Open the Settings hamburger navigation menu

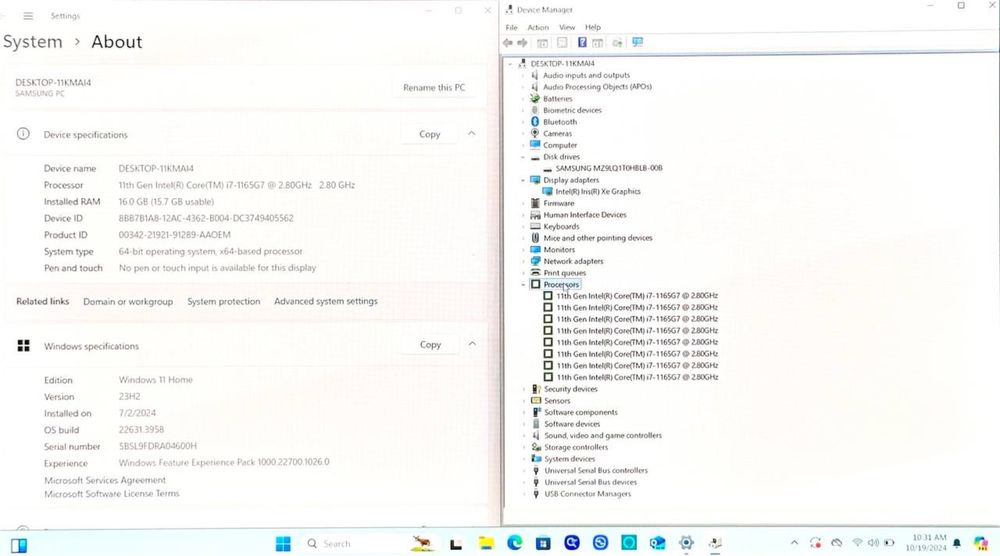pyautogui.click(x=28, y=16)
